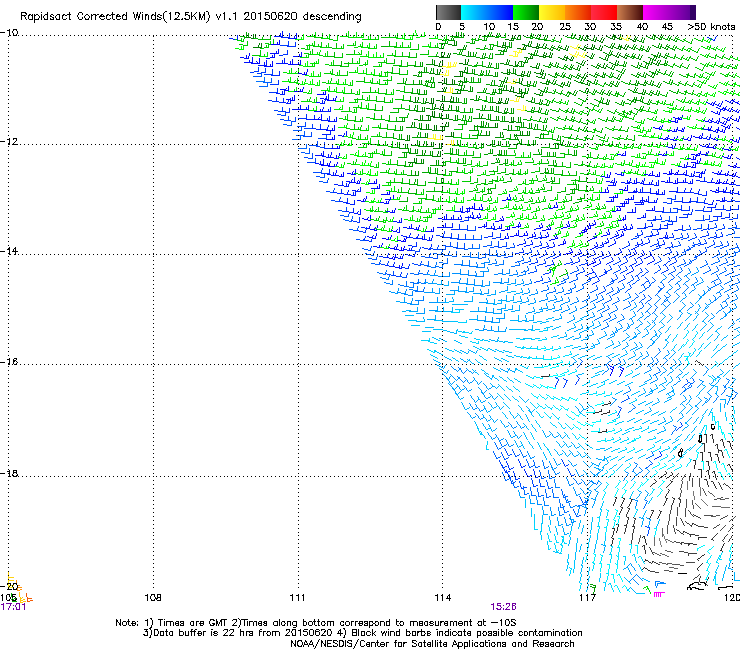Click the "Data buffer is 22 hrs" note line
Image resolution: width=740 pixels, height=650 pixels.
(362, 633)
